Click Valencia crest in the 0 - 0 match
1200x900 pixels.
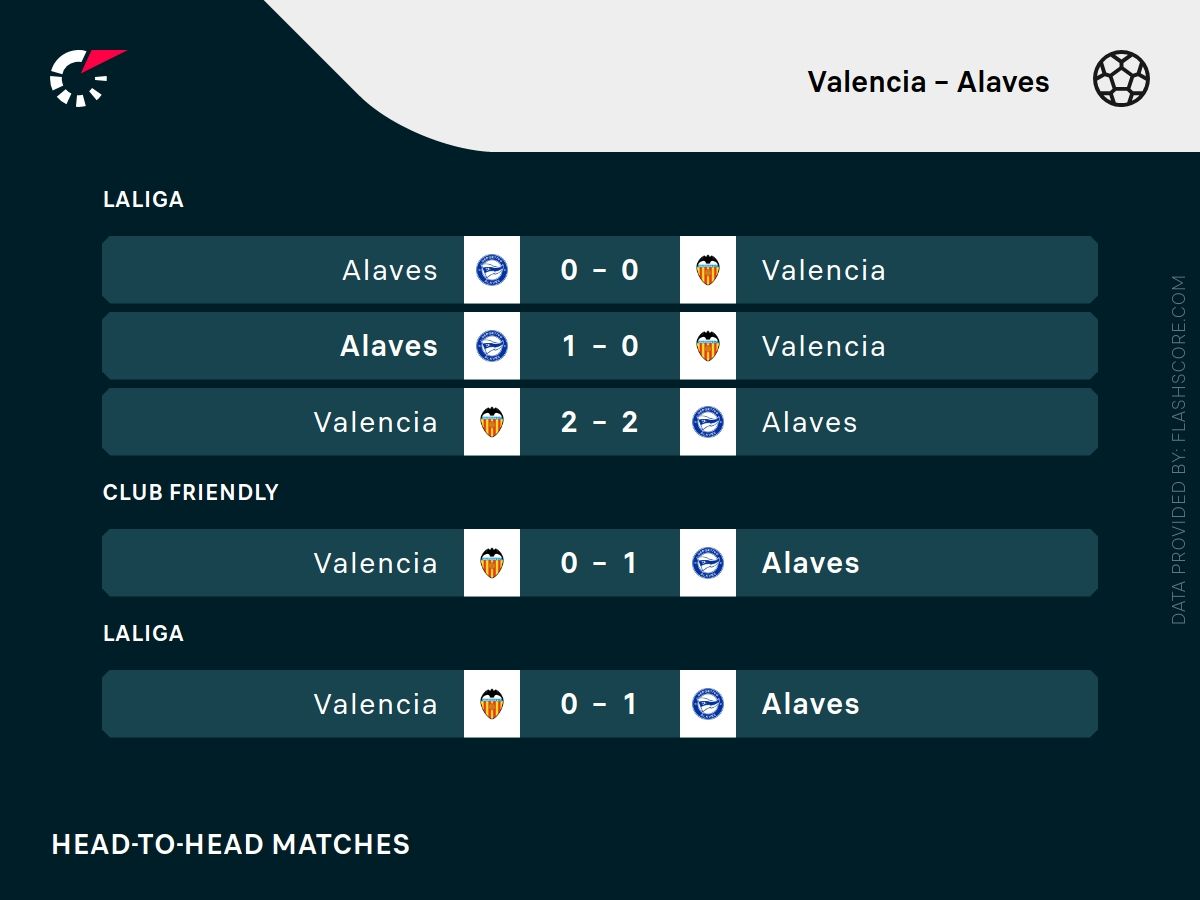click(708, 270)
